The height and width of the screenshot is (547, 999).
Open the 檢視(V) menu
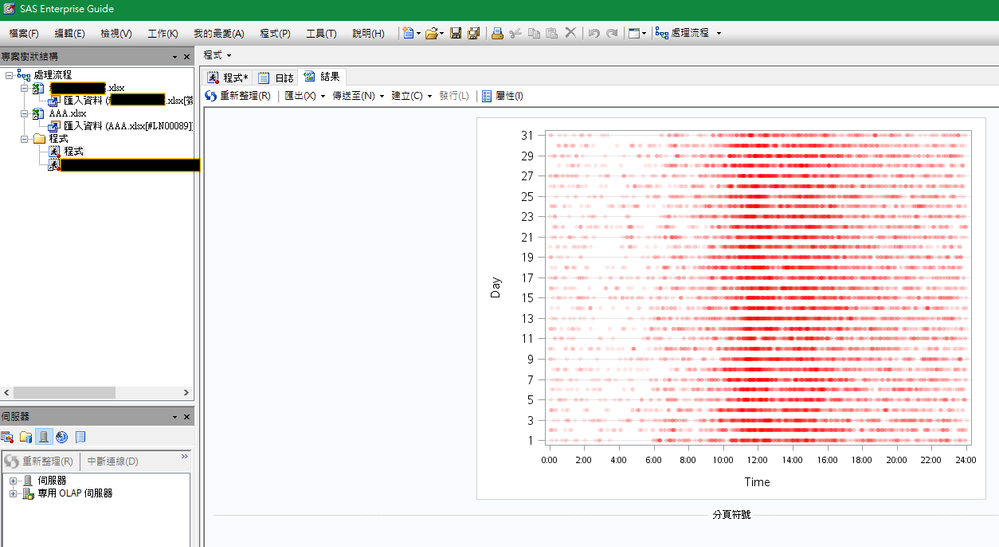[116, 33]
